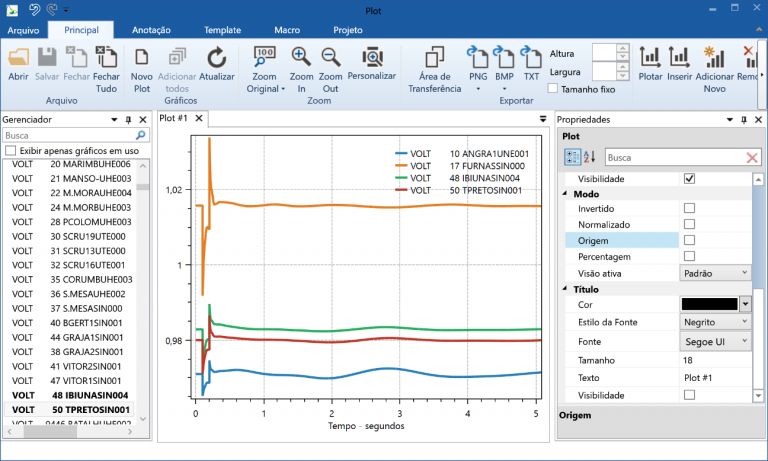This screenshot has width=768, height=461.
Task: Open the Visão ativa dropdown
Action: (x=715, y=272)
